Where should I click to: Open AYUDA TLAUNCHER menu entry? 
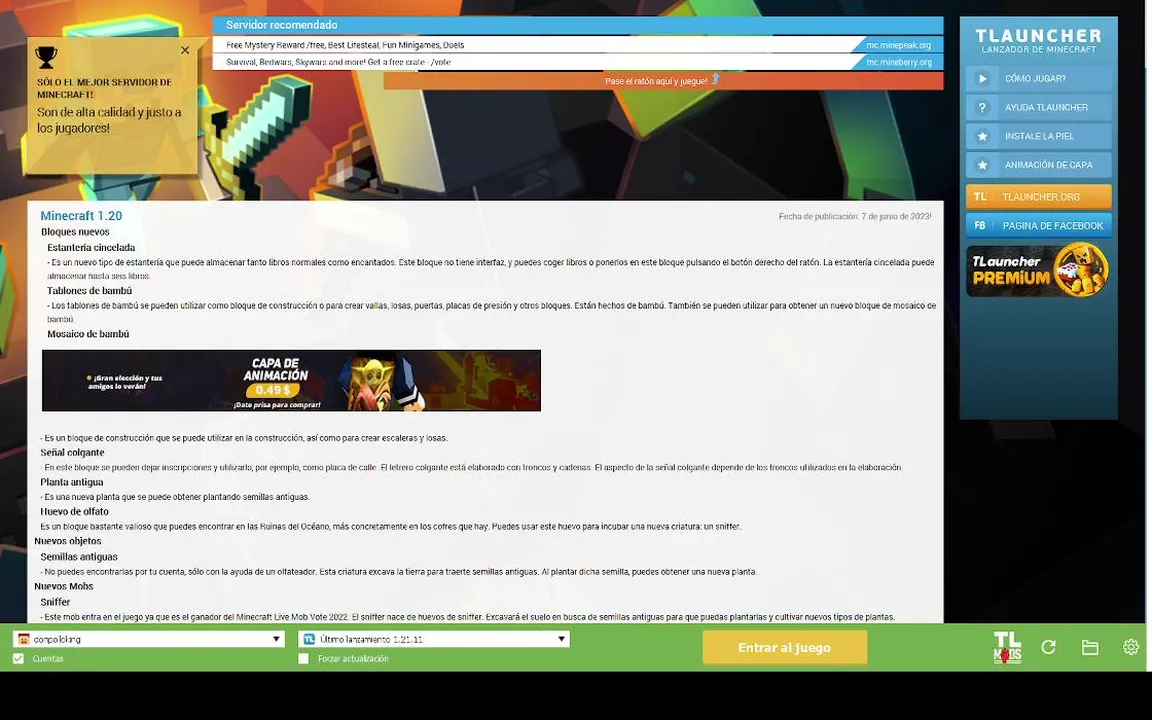coord(1038,107)
